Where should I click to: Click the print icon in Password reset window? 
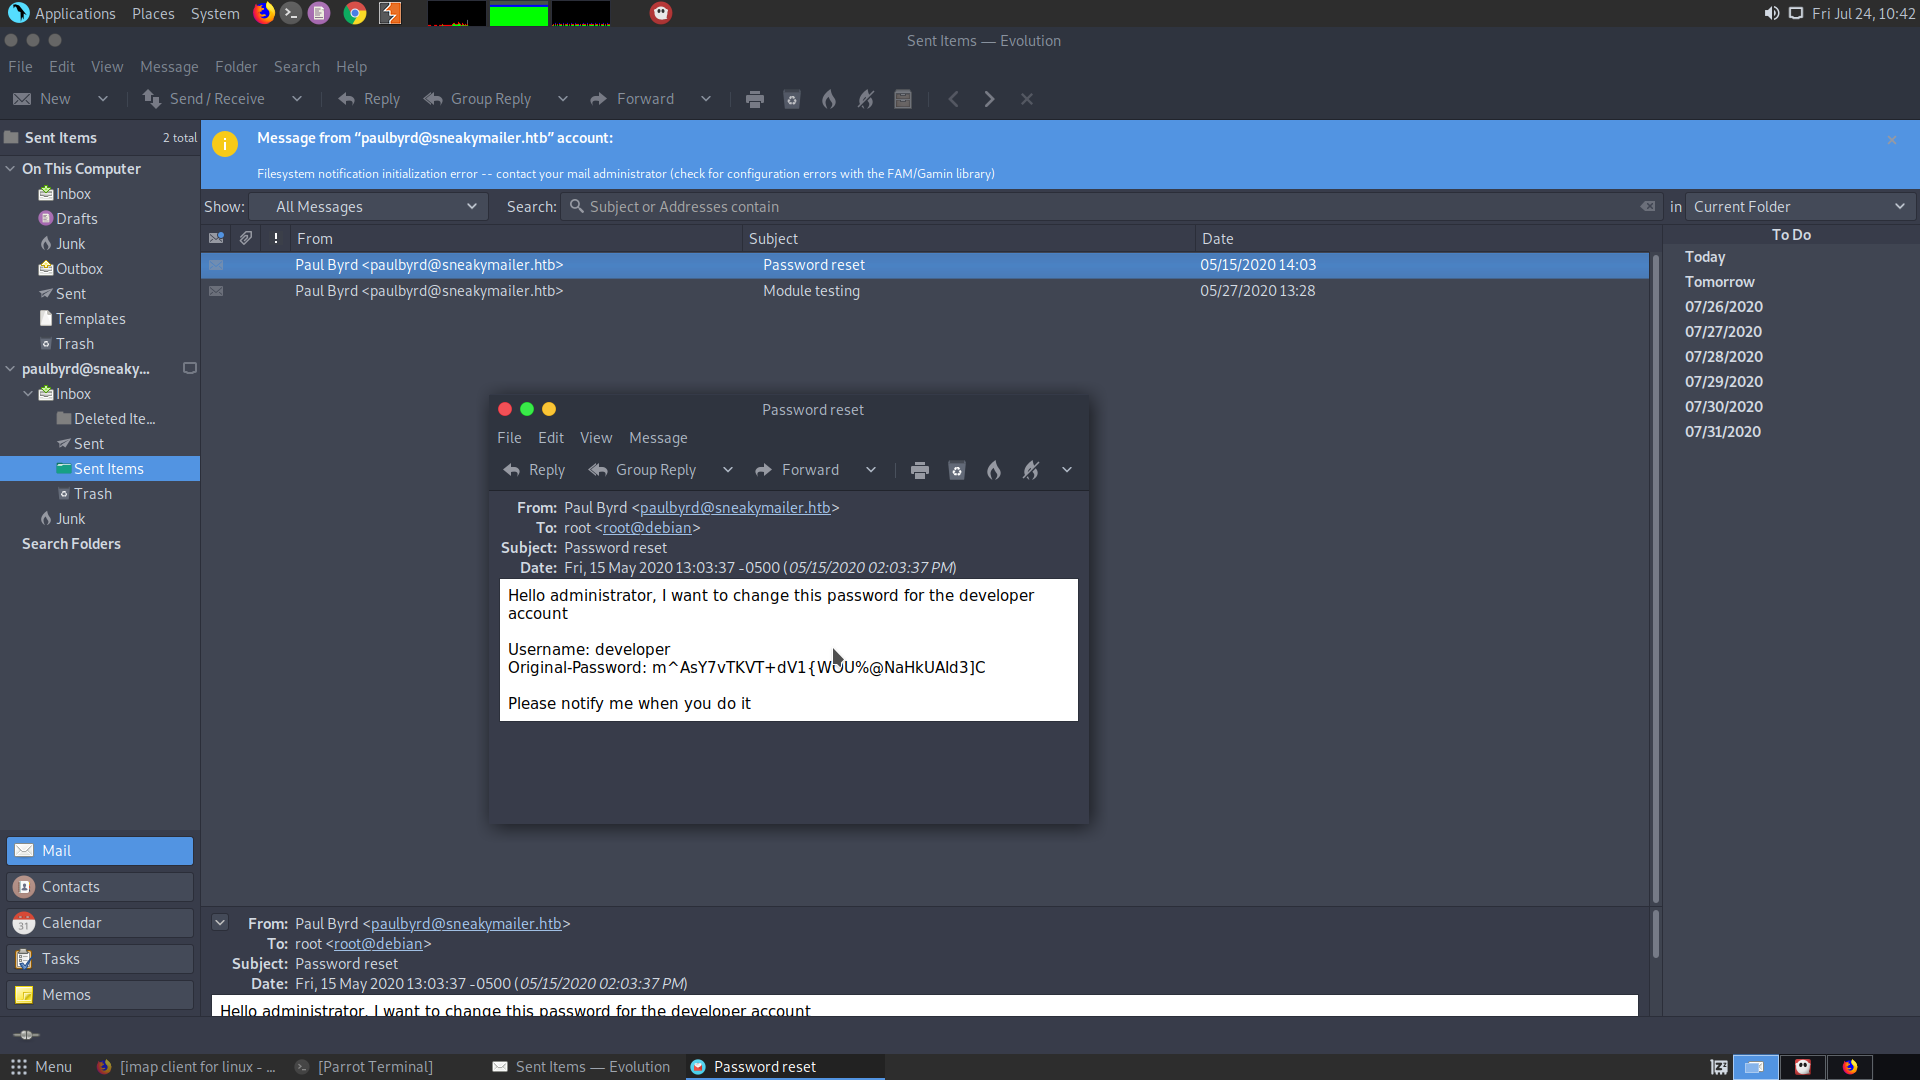coord(920,470)
